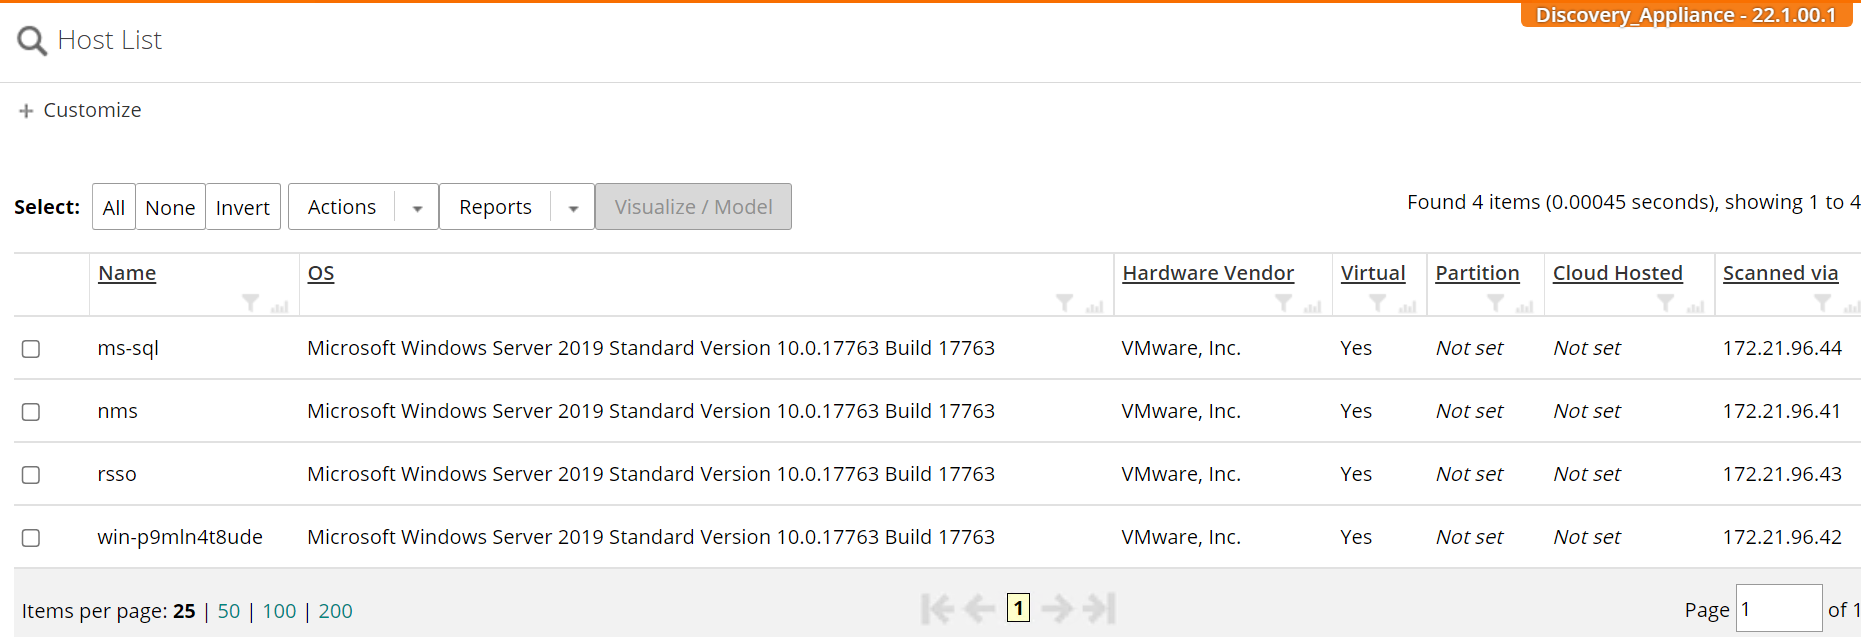Open the Virtual column filter icon
Viewport: 1861px width, 637px height.
[x=1378, y=303]
